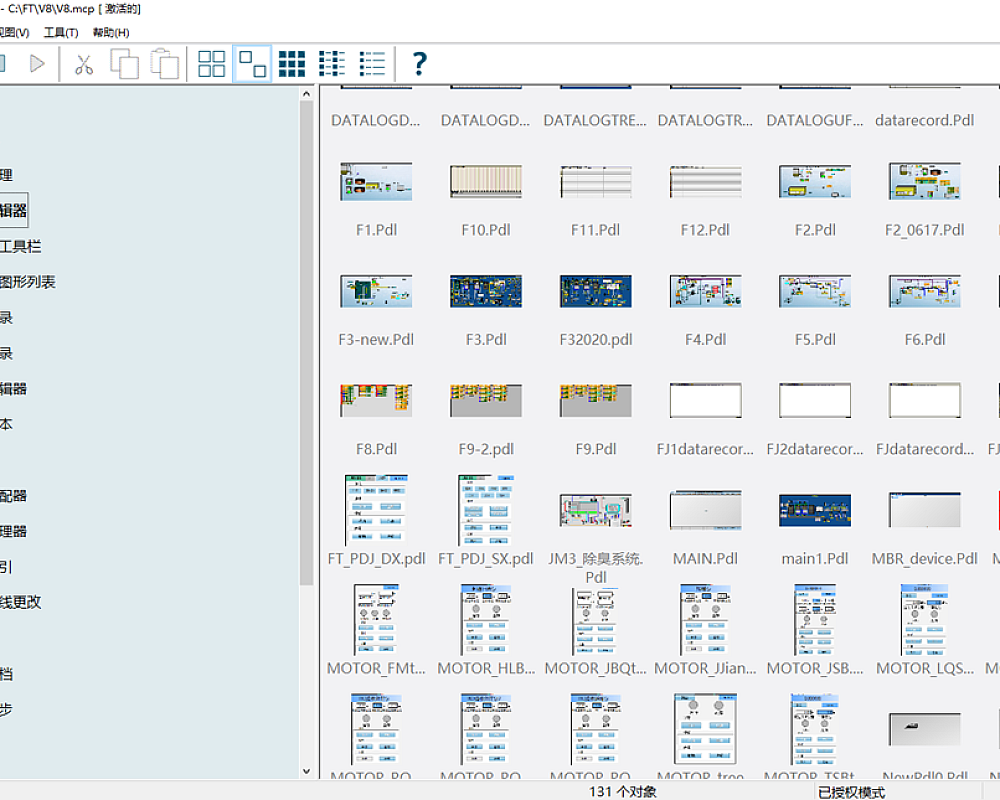Activate the project runtime play icon
Image resolution: width=1000 pixels, height=800 pixels.
[x=40, y=63]
